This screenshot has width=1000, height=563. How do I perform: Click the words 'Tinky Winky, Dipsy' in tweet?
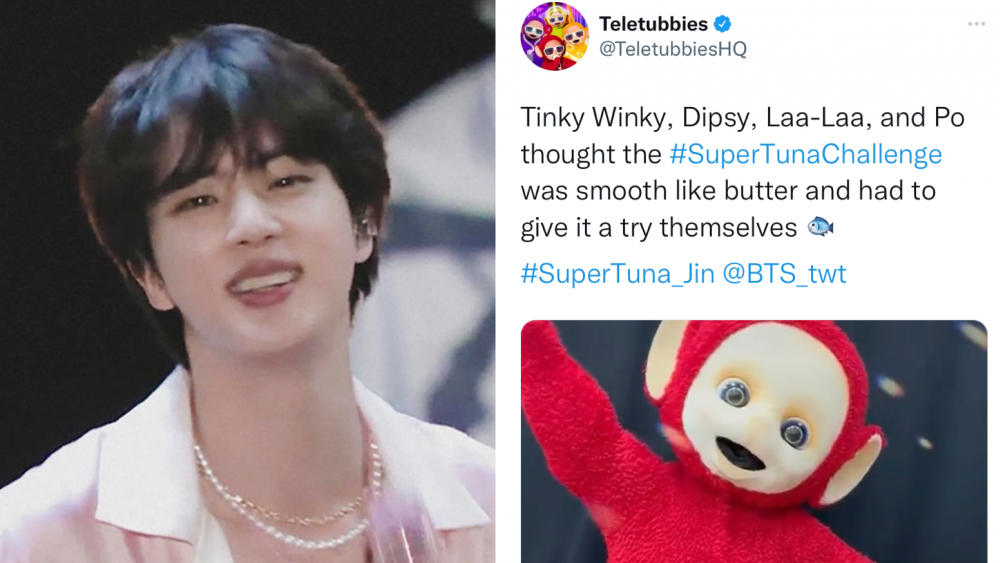(639, 118)
